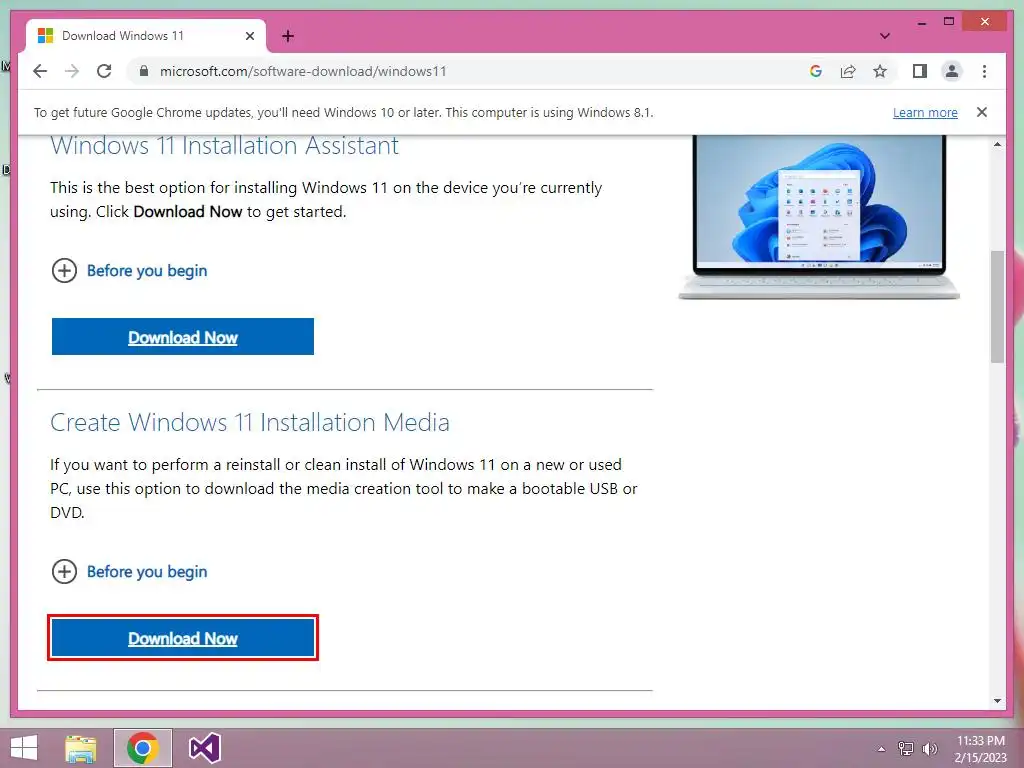This screenshot has width=1024, height=768.
Task: Minimize the Chrome window
Action: tap(921, 22)
